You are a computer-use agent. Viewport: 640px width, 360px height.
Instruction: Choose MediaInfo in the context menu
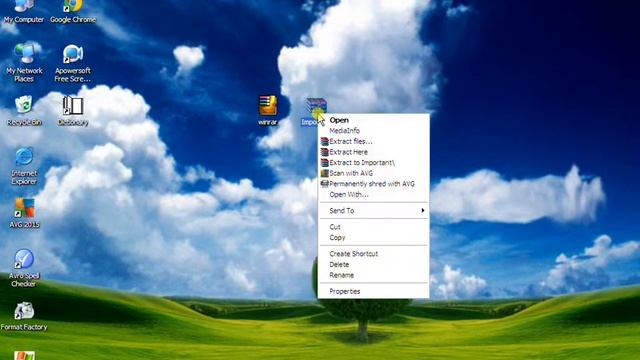click(373, 131)
